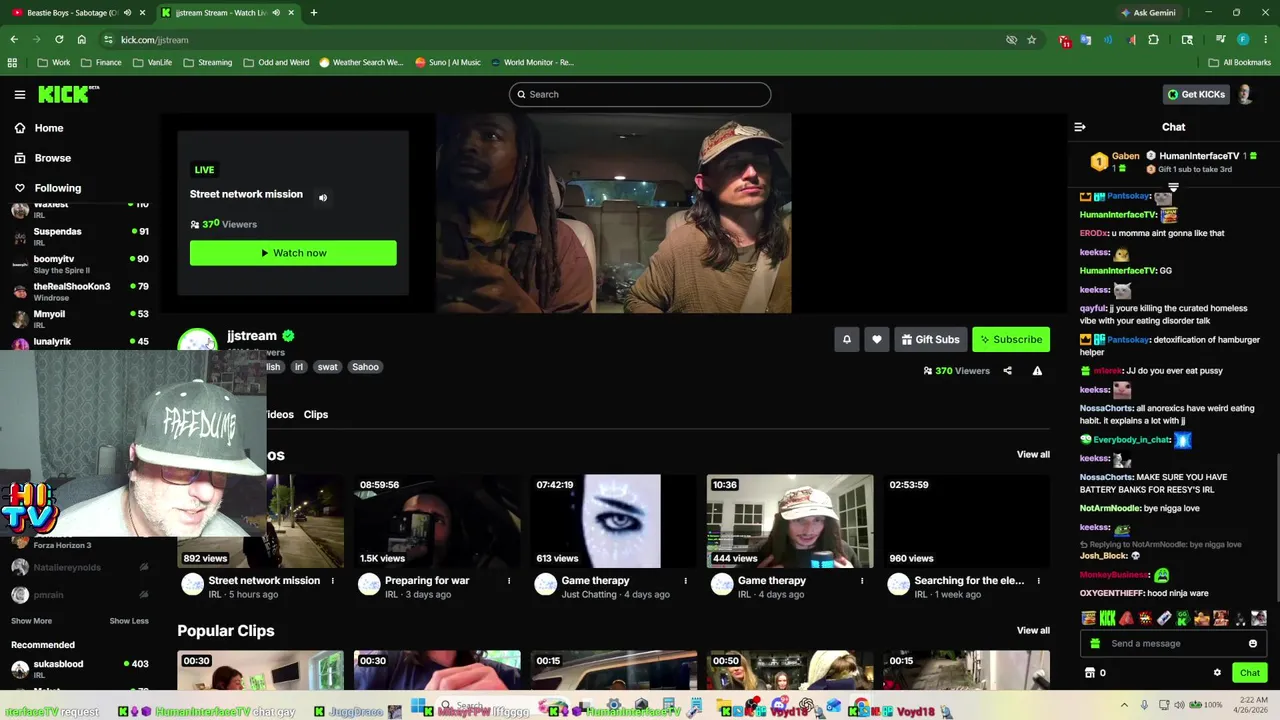Click Get KICKs button
The width and height of the screenshot is (1280, 720).
(x=1196, y=94)
